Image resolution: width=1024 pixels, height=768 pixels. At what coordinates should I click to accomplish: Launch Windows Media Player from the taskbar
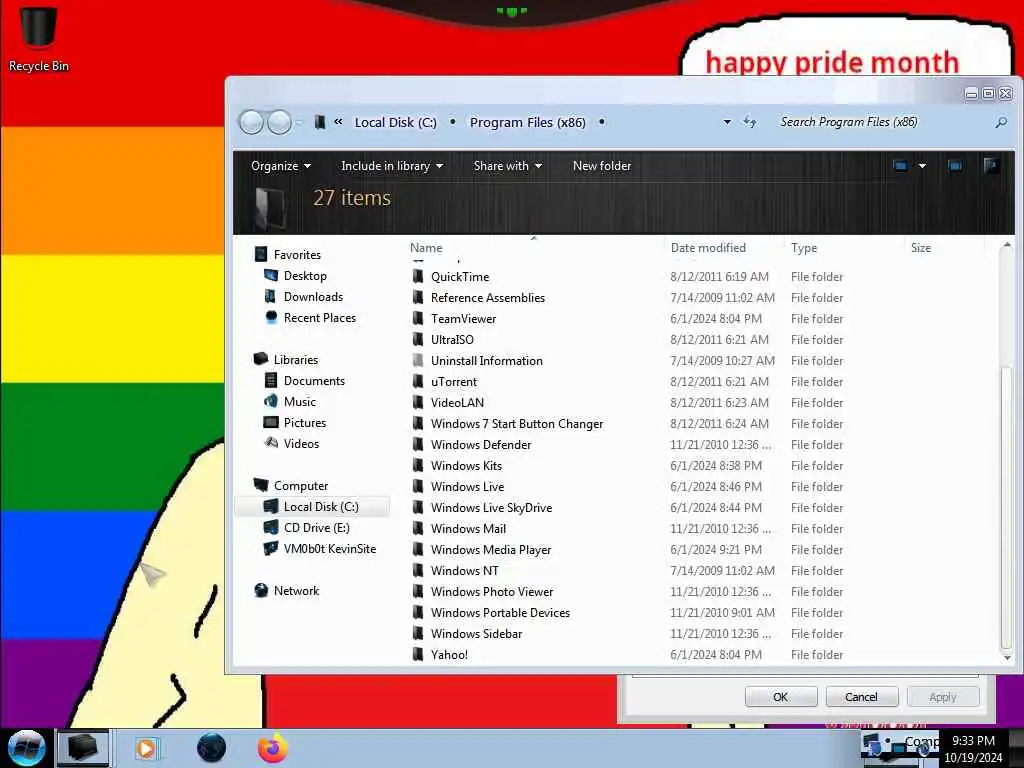click(x=146, y=748)
